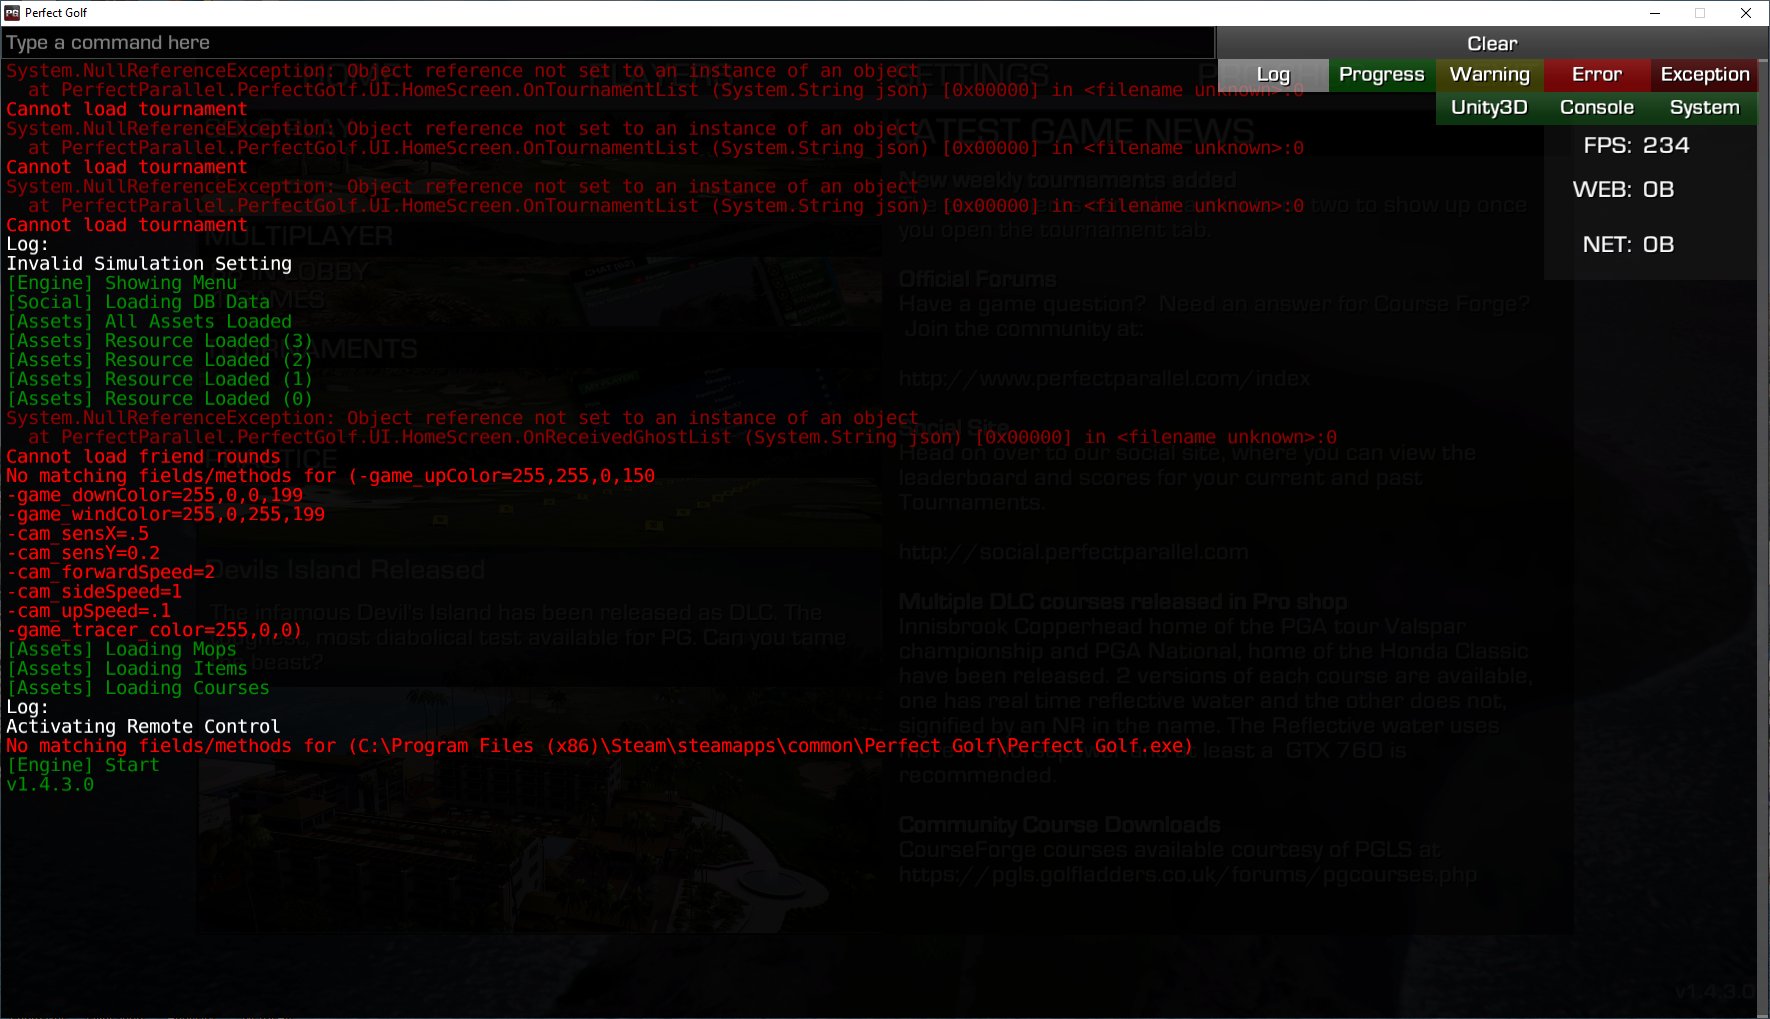Select the 'Resource Loaded (2)' line
The width and height of the screenshot is (1770, 1019).
point(160,360)
